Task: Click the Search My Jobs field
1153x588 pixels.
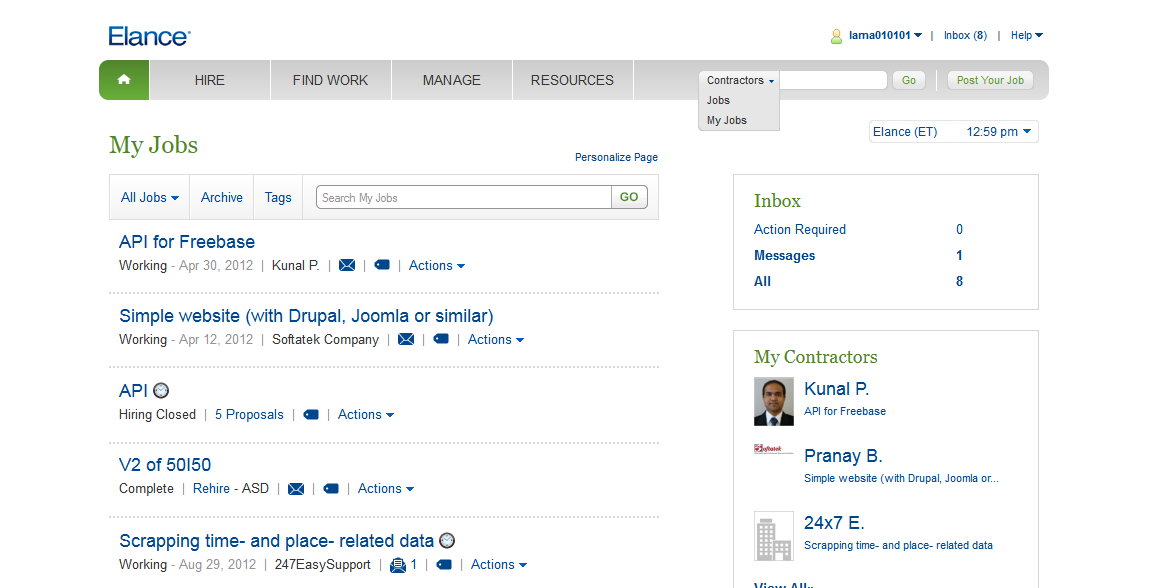Action: pyautogui.click(x=464, y=198)
